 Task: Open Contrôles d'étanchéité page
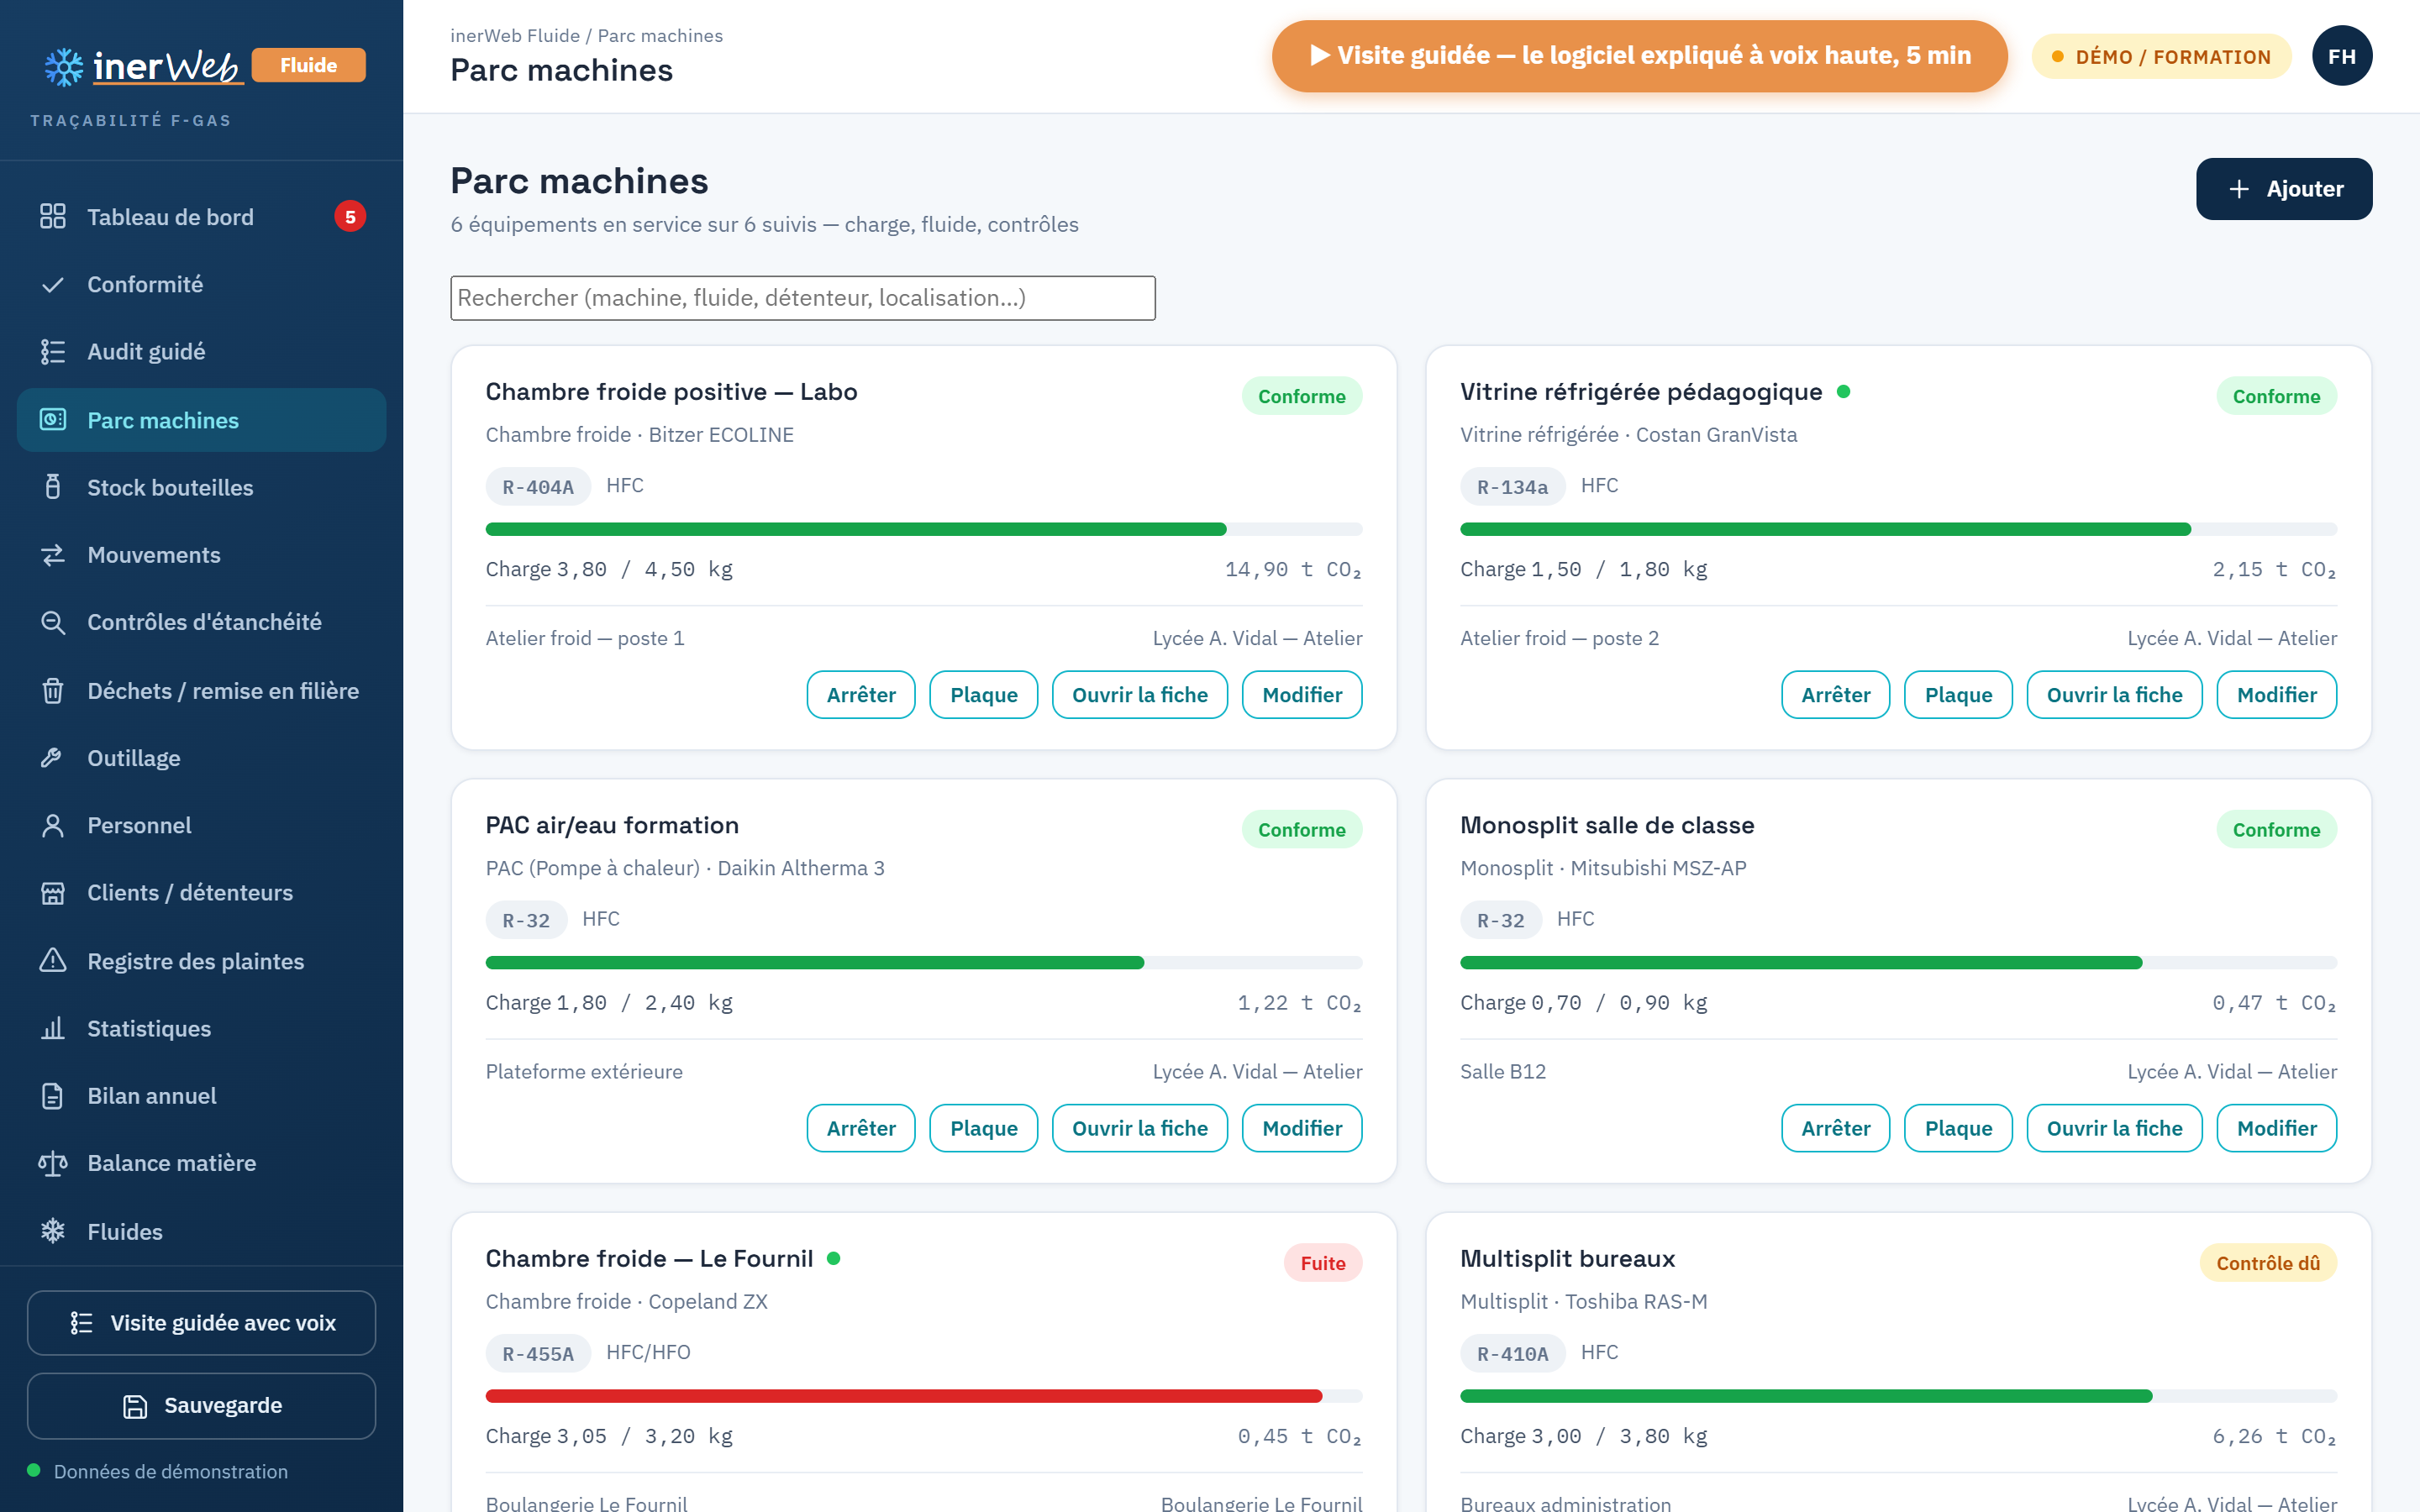click(202, 622)
